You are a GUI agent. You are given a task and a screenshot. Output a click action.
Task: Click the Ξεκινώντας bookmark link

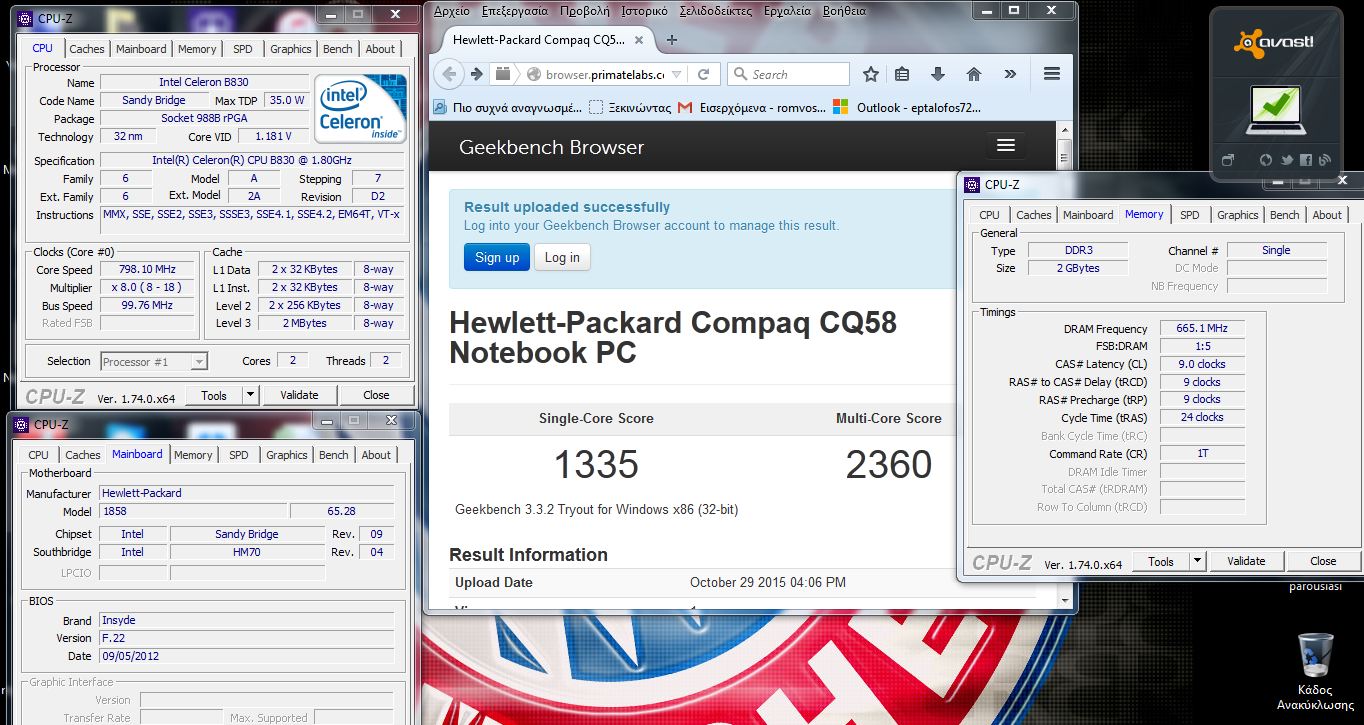pos(628,107)
